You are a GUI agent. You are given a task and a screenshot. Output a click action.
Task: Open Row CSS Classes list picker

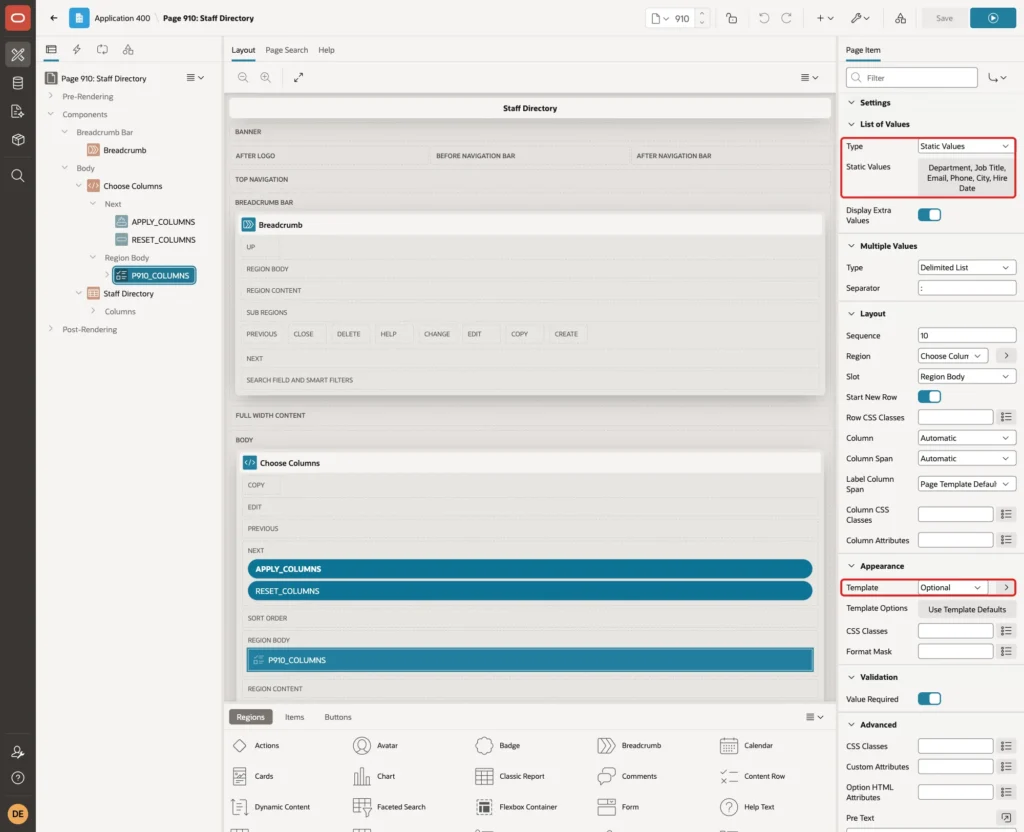coord(1006,417)
